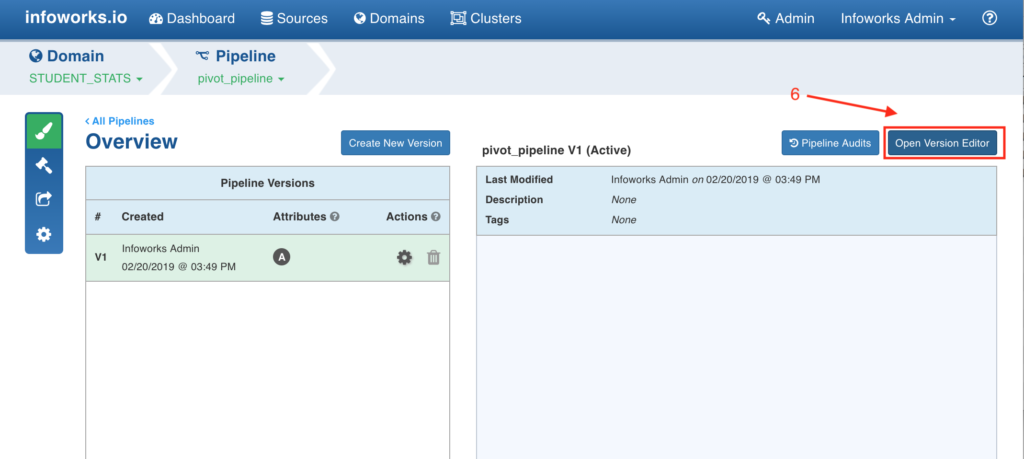Open Clusters menu item
1024x459 pixels.
[486, 18]
